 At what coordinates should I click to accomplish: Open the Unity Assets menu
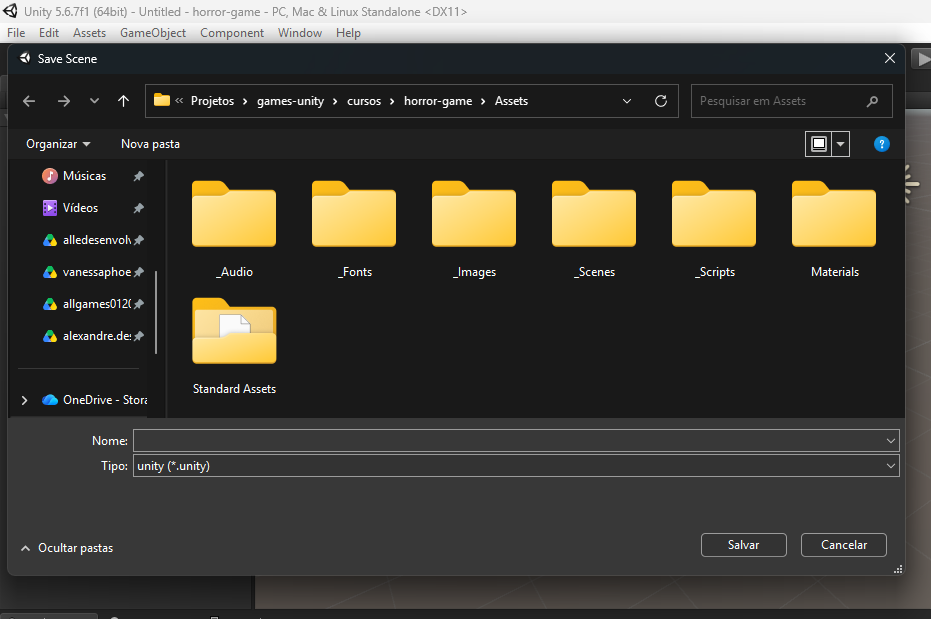point(89,33)
